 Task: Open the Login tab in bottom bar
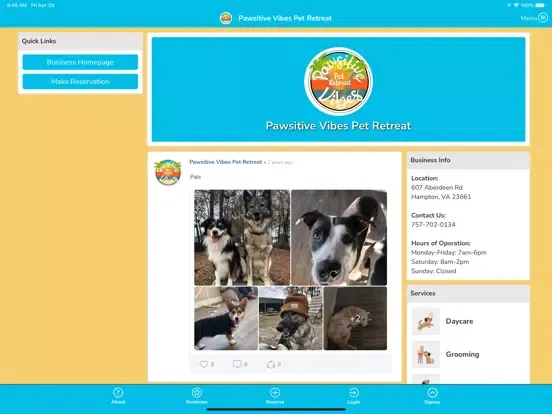(x=354, y=396)
